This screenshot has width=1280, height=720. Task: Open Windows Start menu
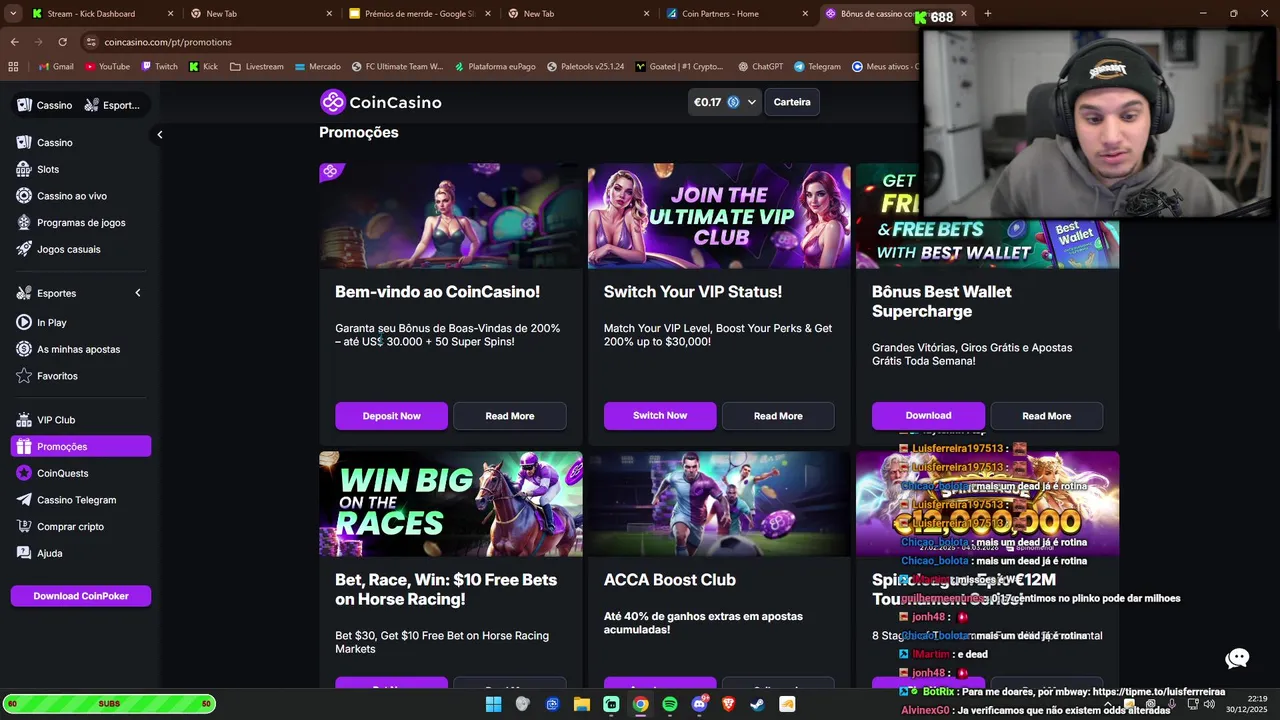[493, 704]
